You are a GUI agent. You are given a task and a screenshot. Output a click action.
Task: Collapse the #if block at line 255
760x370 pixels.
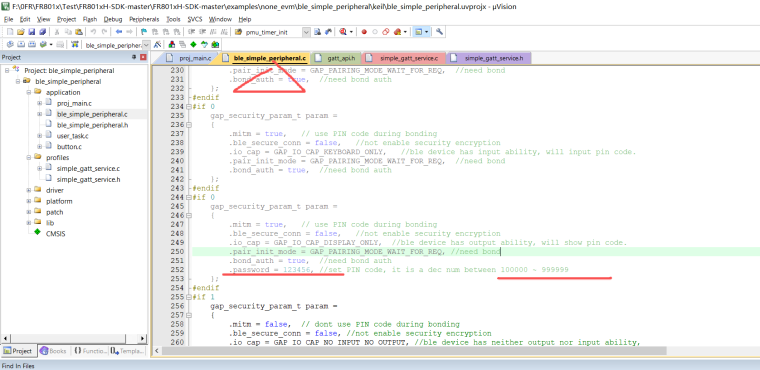click(x=189, y=297)
